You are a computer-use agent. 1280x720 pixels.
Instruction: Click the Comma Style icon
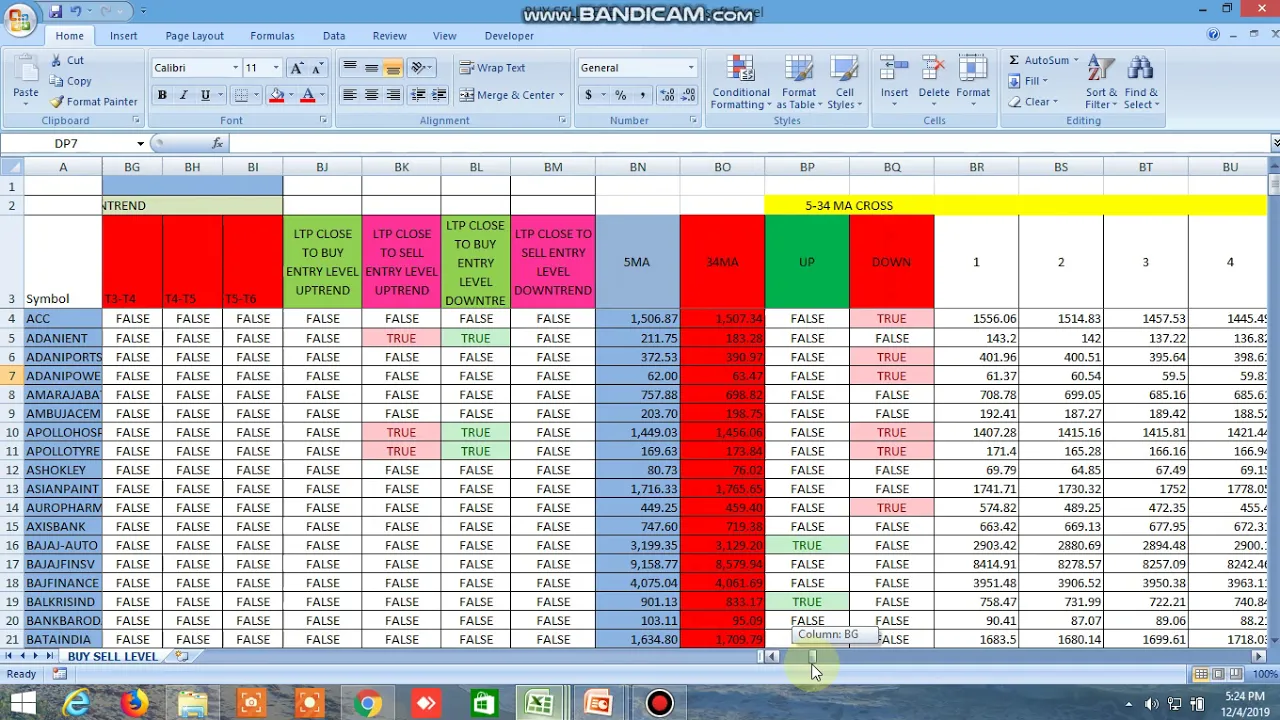point(642,95)
